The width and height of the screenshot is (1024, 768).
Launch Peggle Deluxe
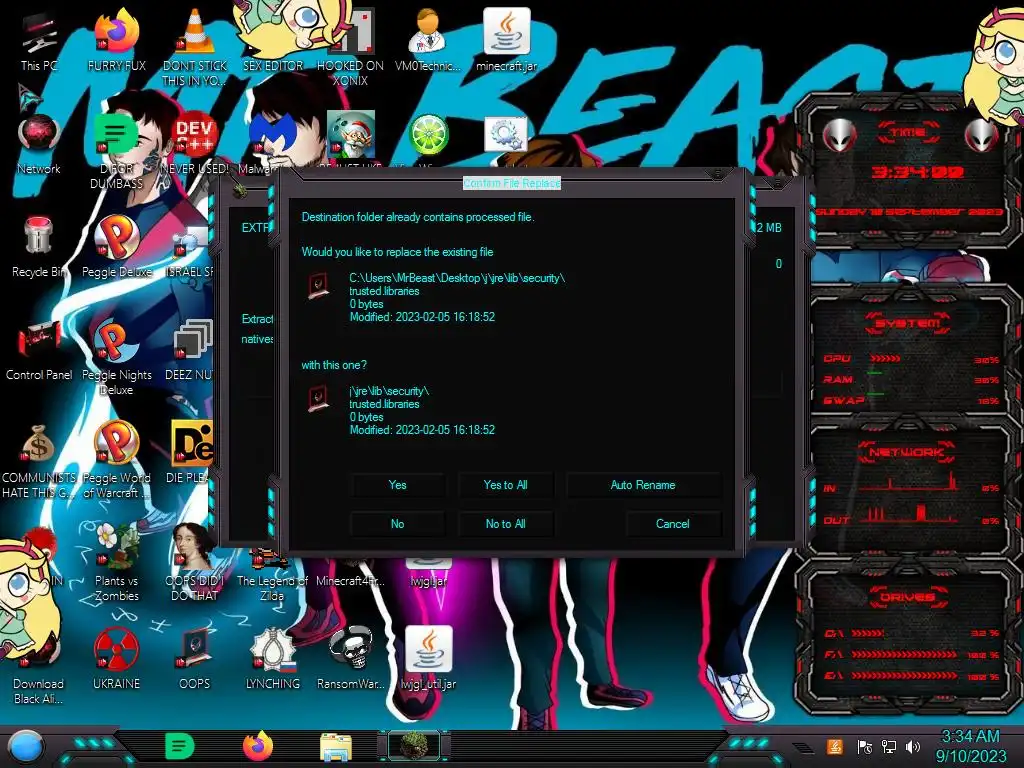click(117, 247)
